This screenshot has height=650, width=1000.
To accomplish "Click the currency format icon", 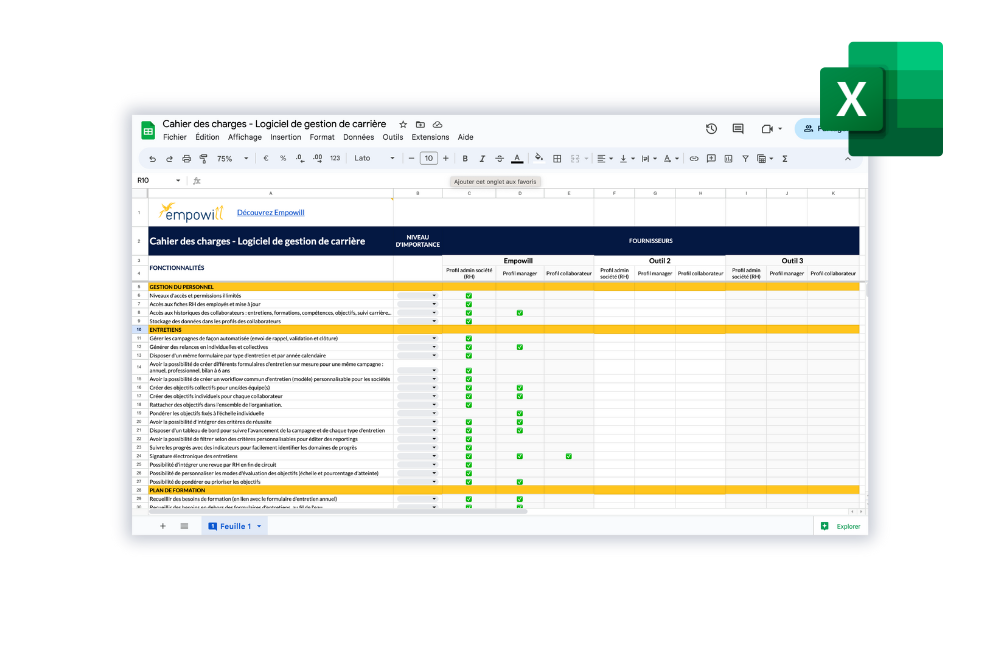I will 266,158.
